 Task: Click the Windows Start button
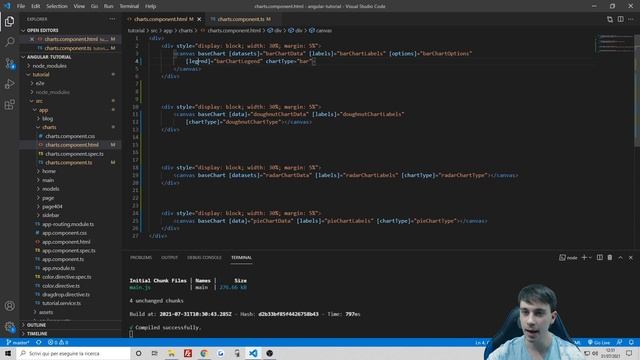click(8, 353)
